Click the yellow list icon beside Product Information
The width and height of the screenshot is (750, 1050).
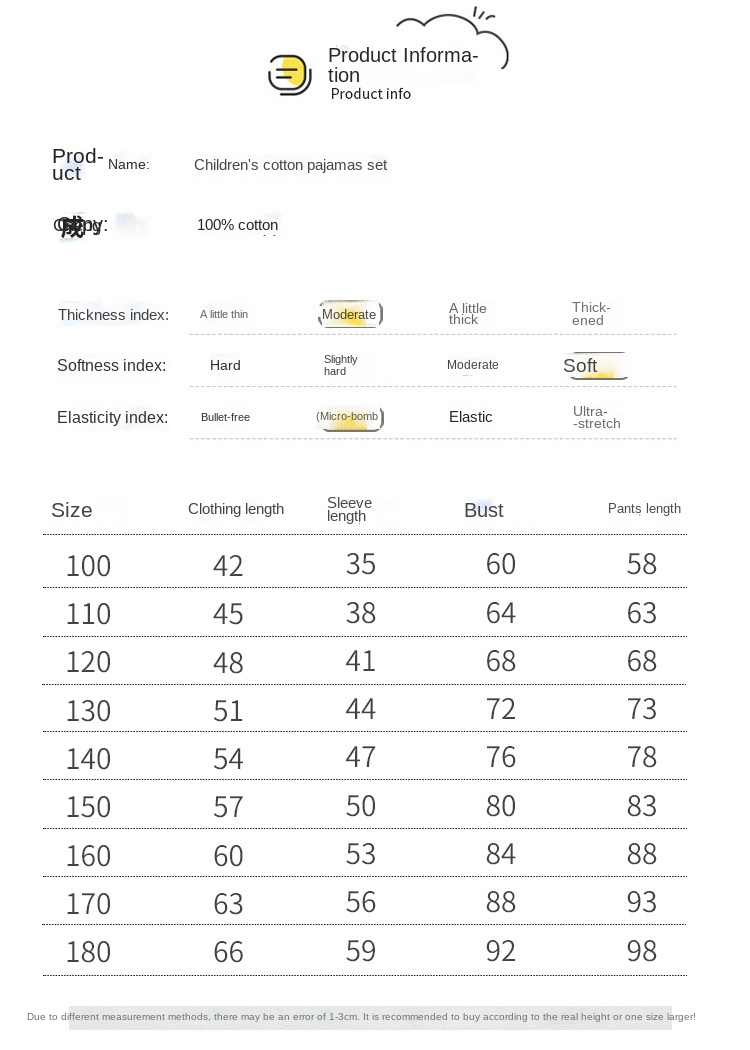(290, 75)
